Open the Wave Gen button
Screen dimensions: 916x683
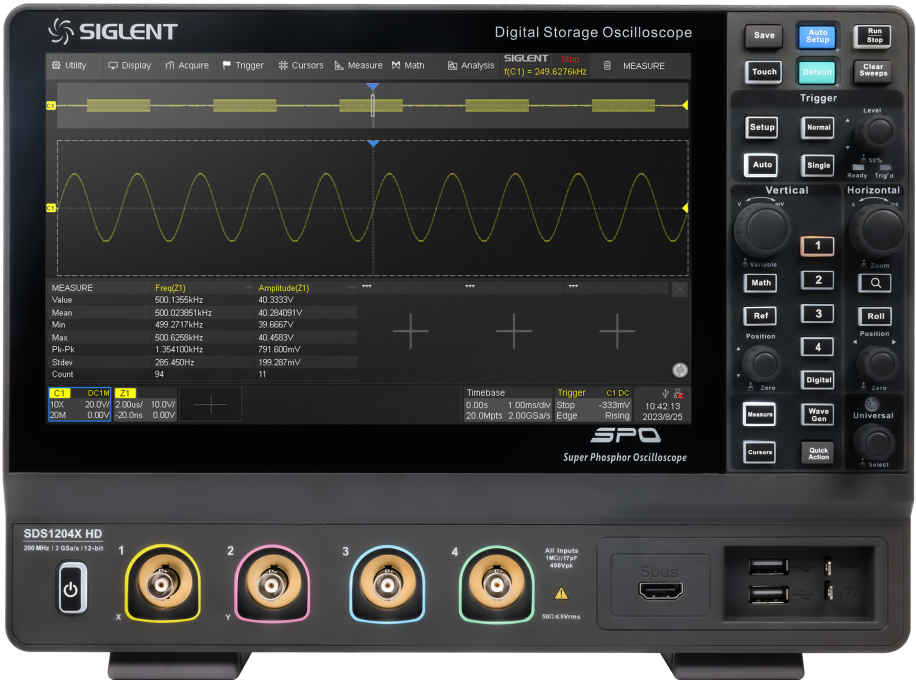coord(818,415)
